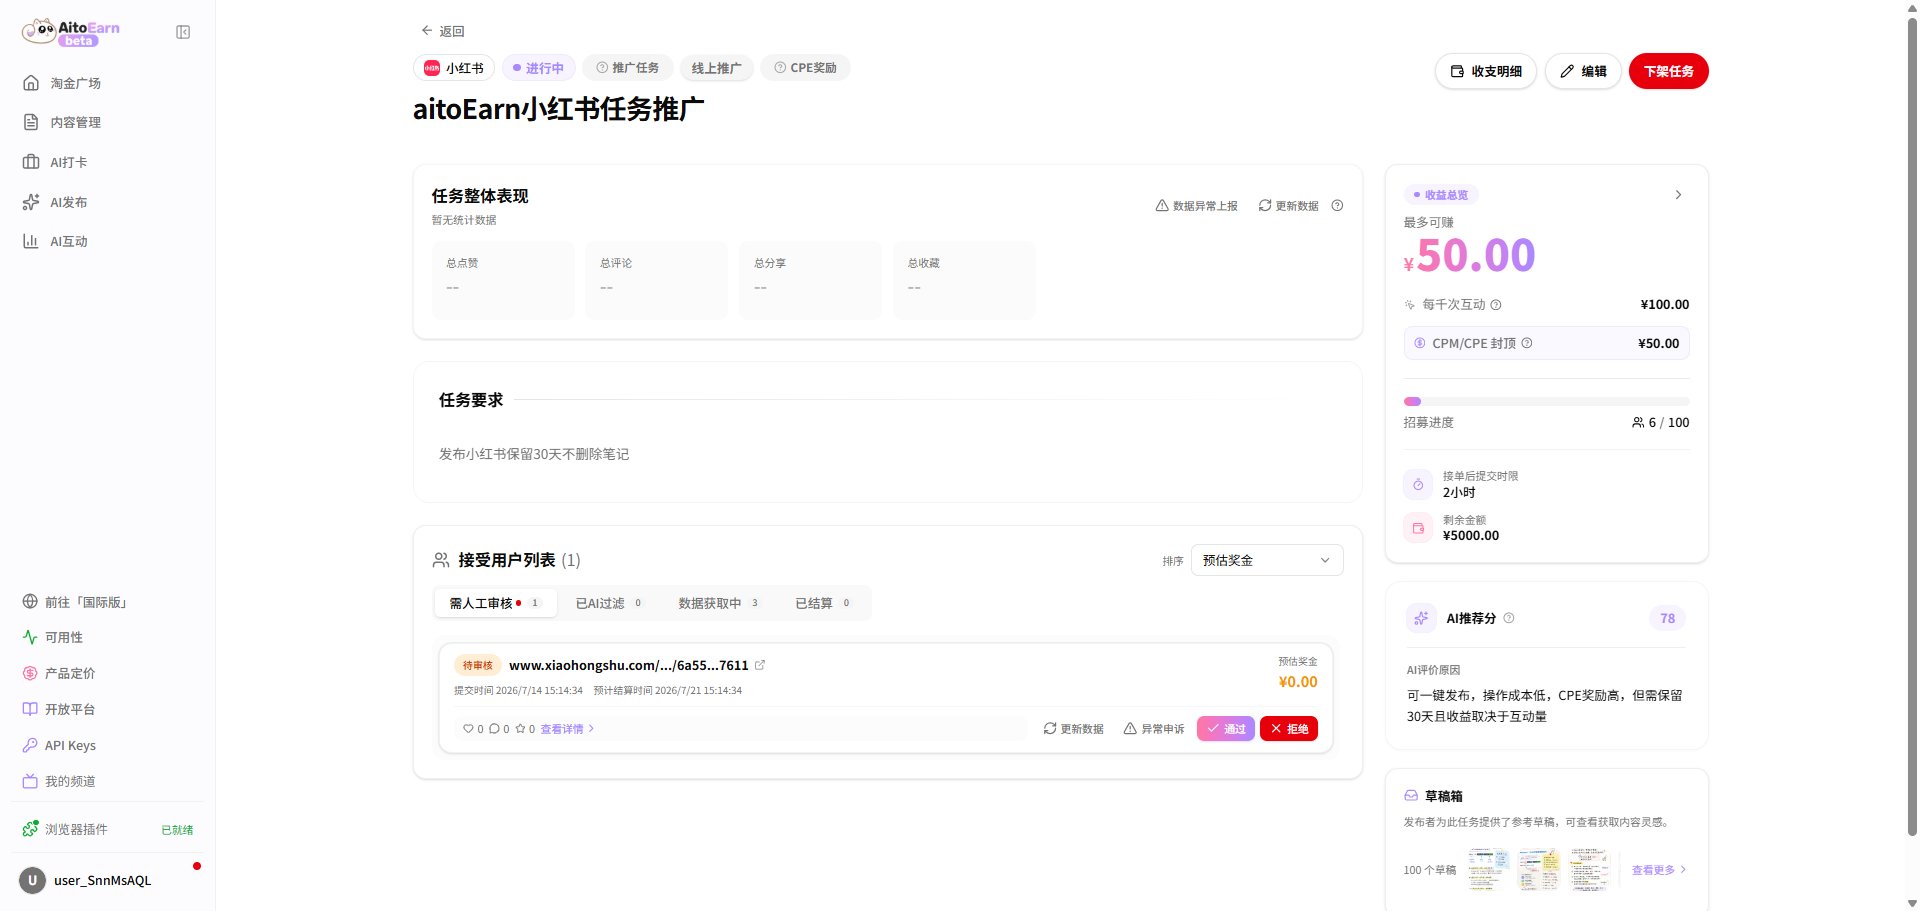Click the AI score 78 badge
The width and height of the screenshot is (1920, 911).
[1668, 618]
